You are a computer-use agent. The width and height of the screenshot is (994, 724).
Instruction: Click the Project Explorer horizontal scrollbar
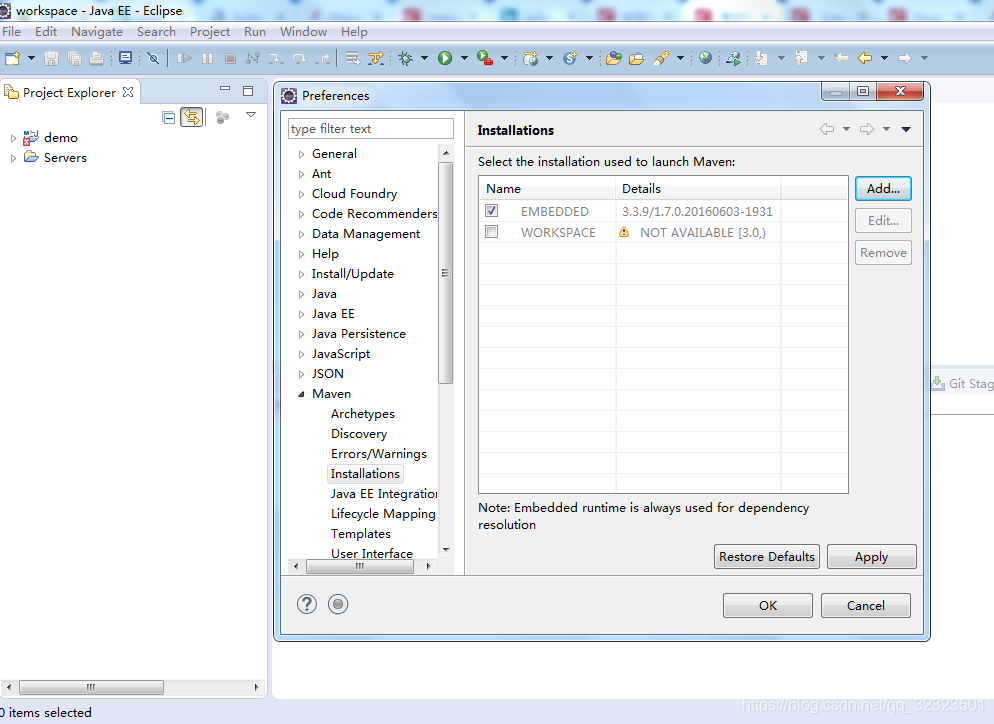(x=91, y=687)
